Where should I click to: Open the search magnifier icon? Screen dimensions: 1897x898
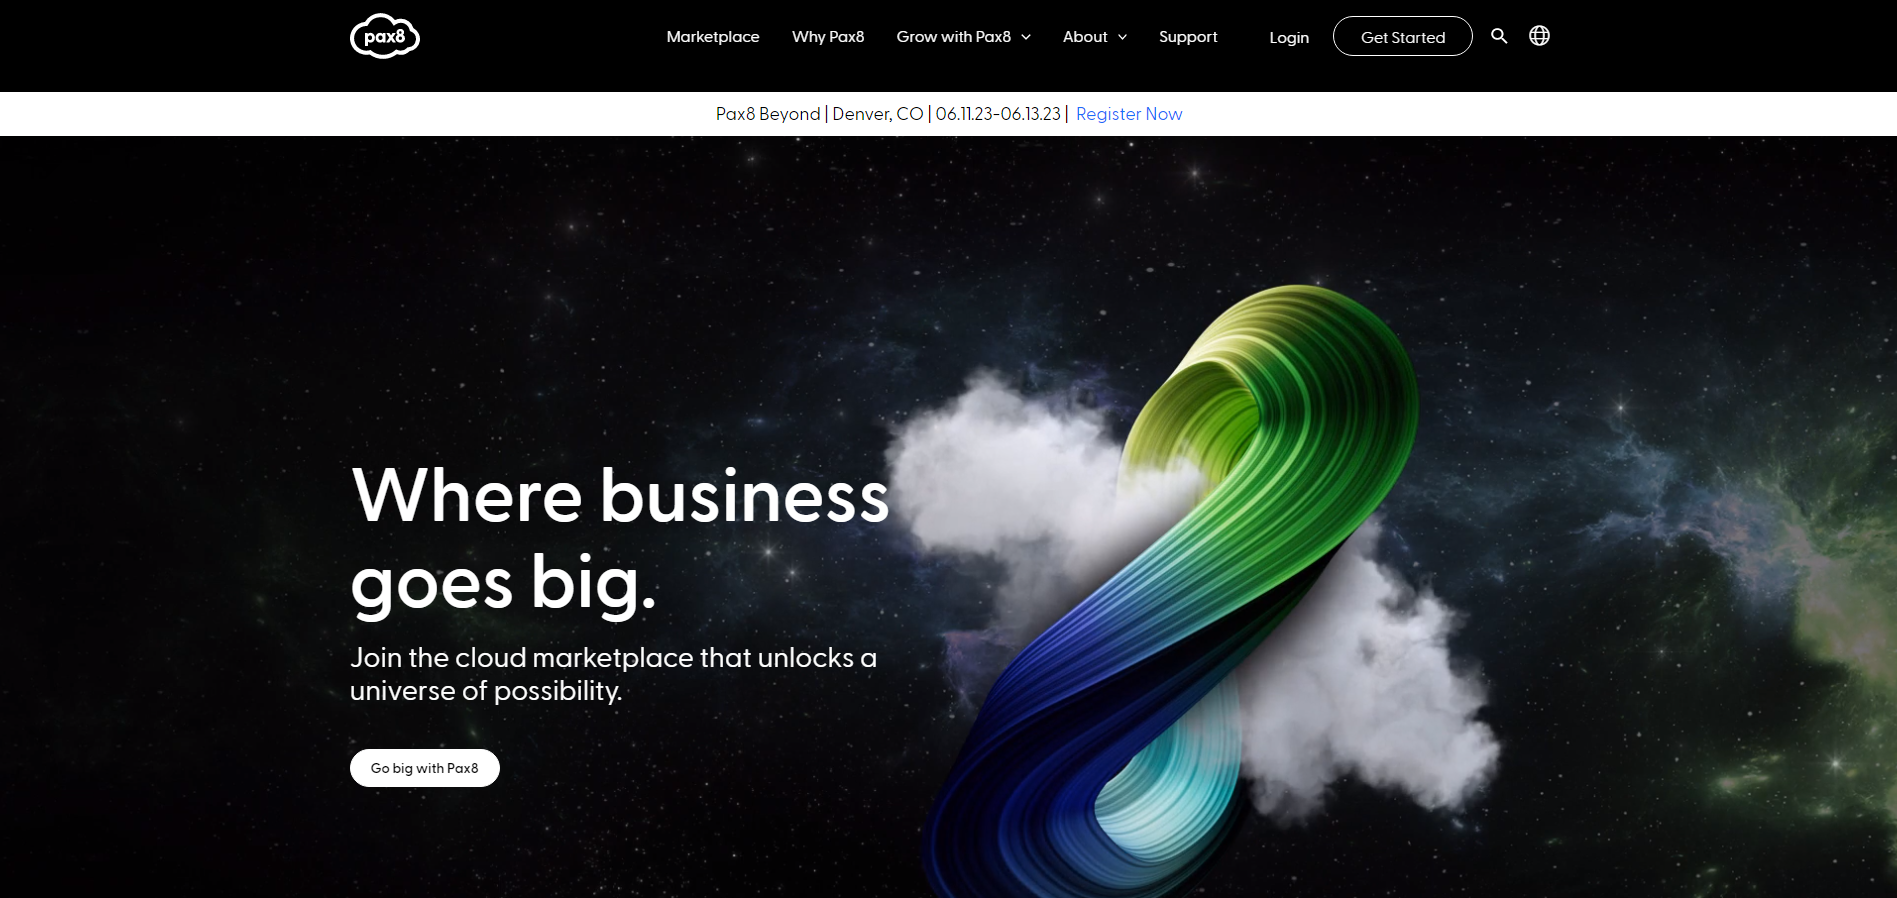point(1499,36)
